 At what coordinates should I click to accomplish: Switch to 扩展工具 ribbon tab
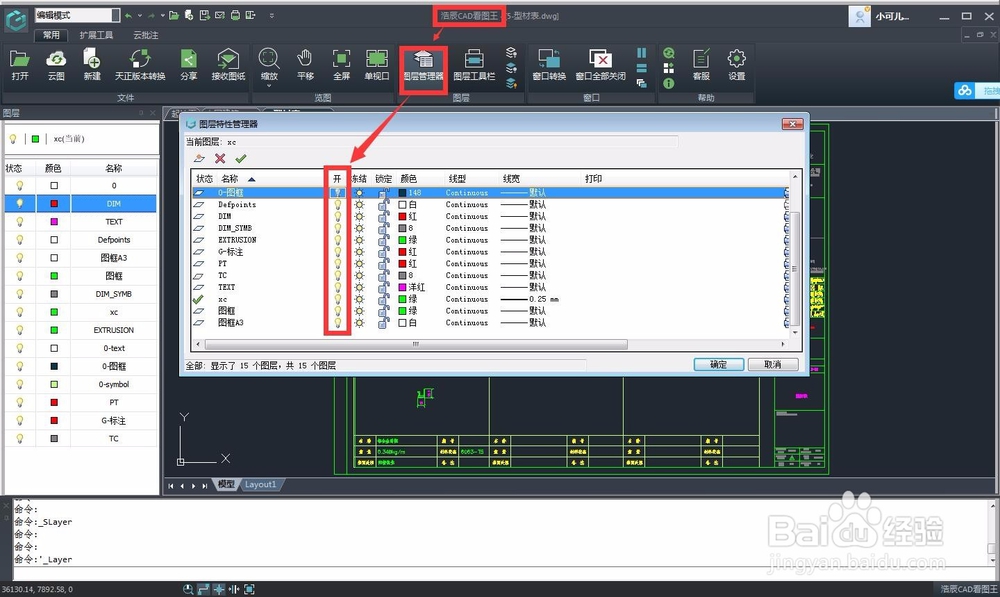click(x=96, y=35)
